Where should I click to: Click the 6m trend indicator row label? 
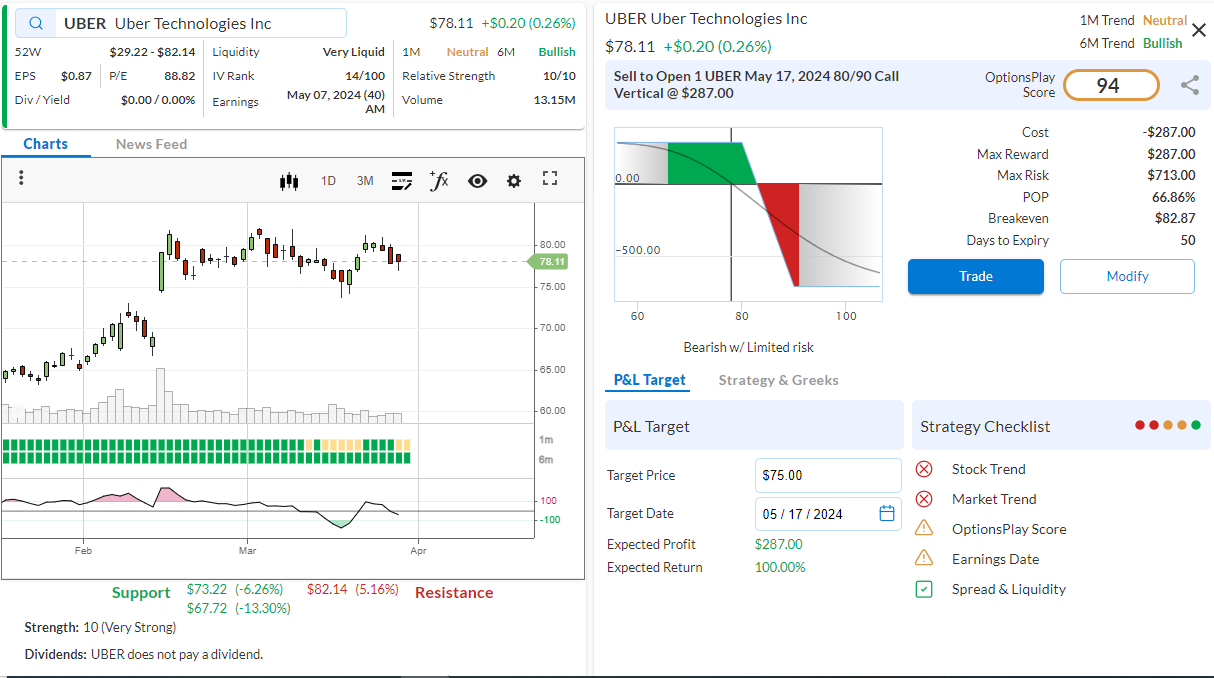[x=546, y=459]
